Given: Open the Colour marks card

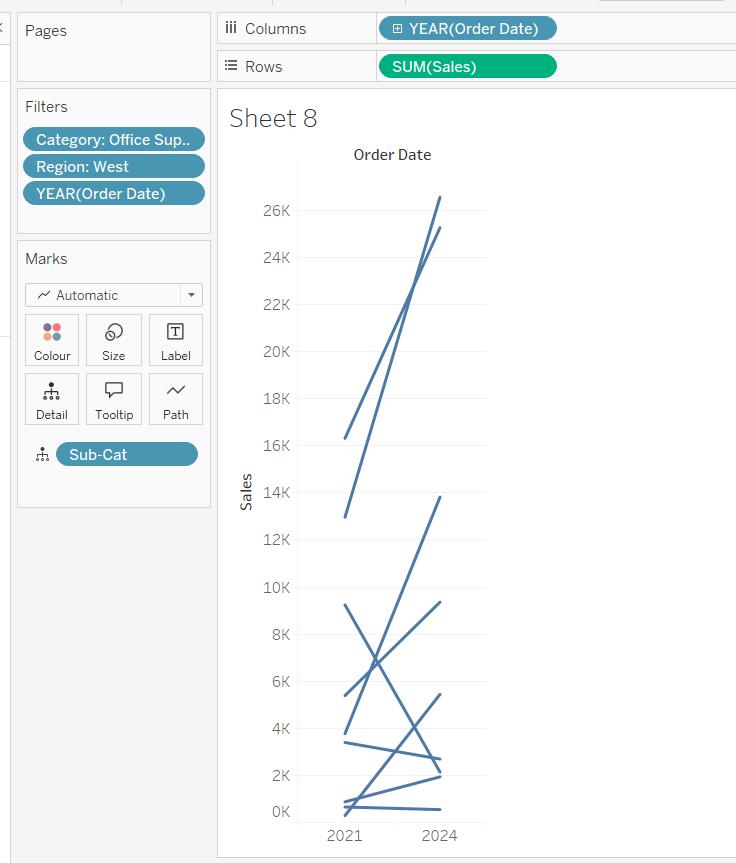Looking at the screenshot, I should [x=52, y=340].
